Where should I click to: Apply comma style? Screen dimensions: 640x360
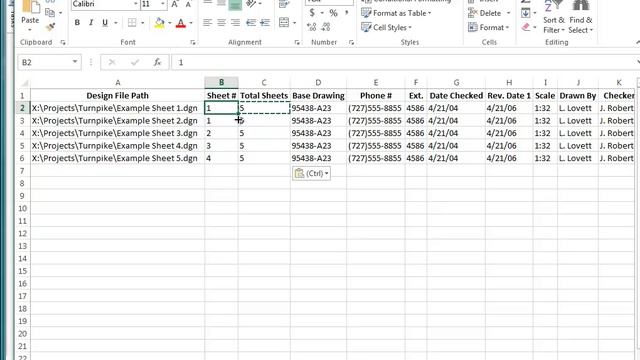coord(347,13)
